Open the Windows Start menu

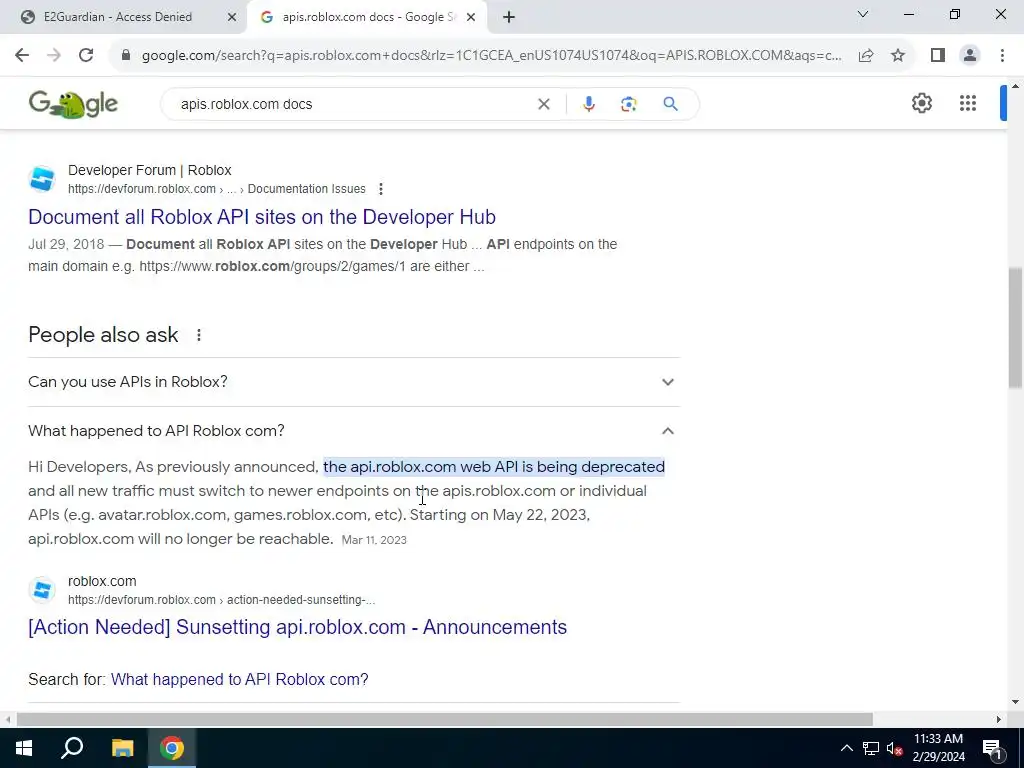24,748
